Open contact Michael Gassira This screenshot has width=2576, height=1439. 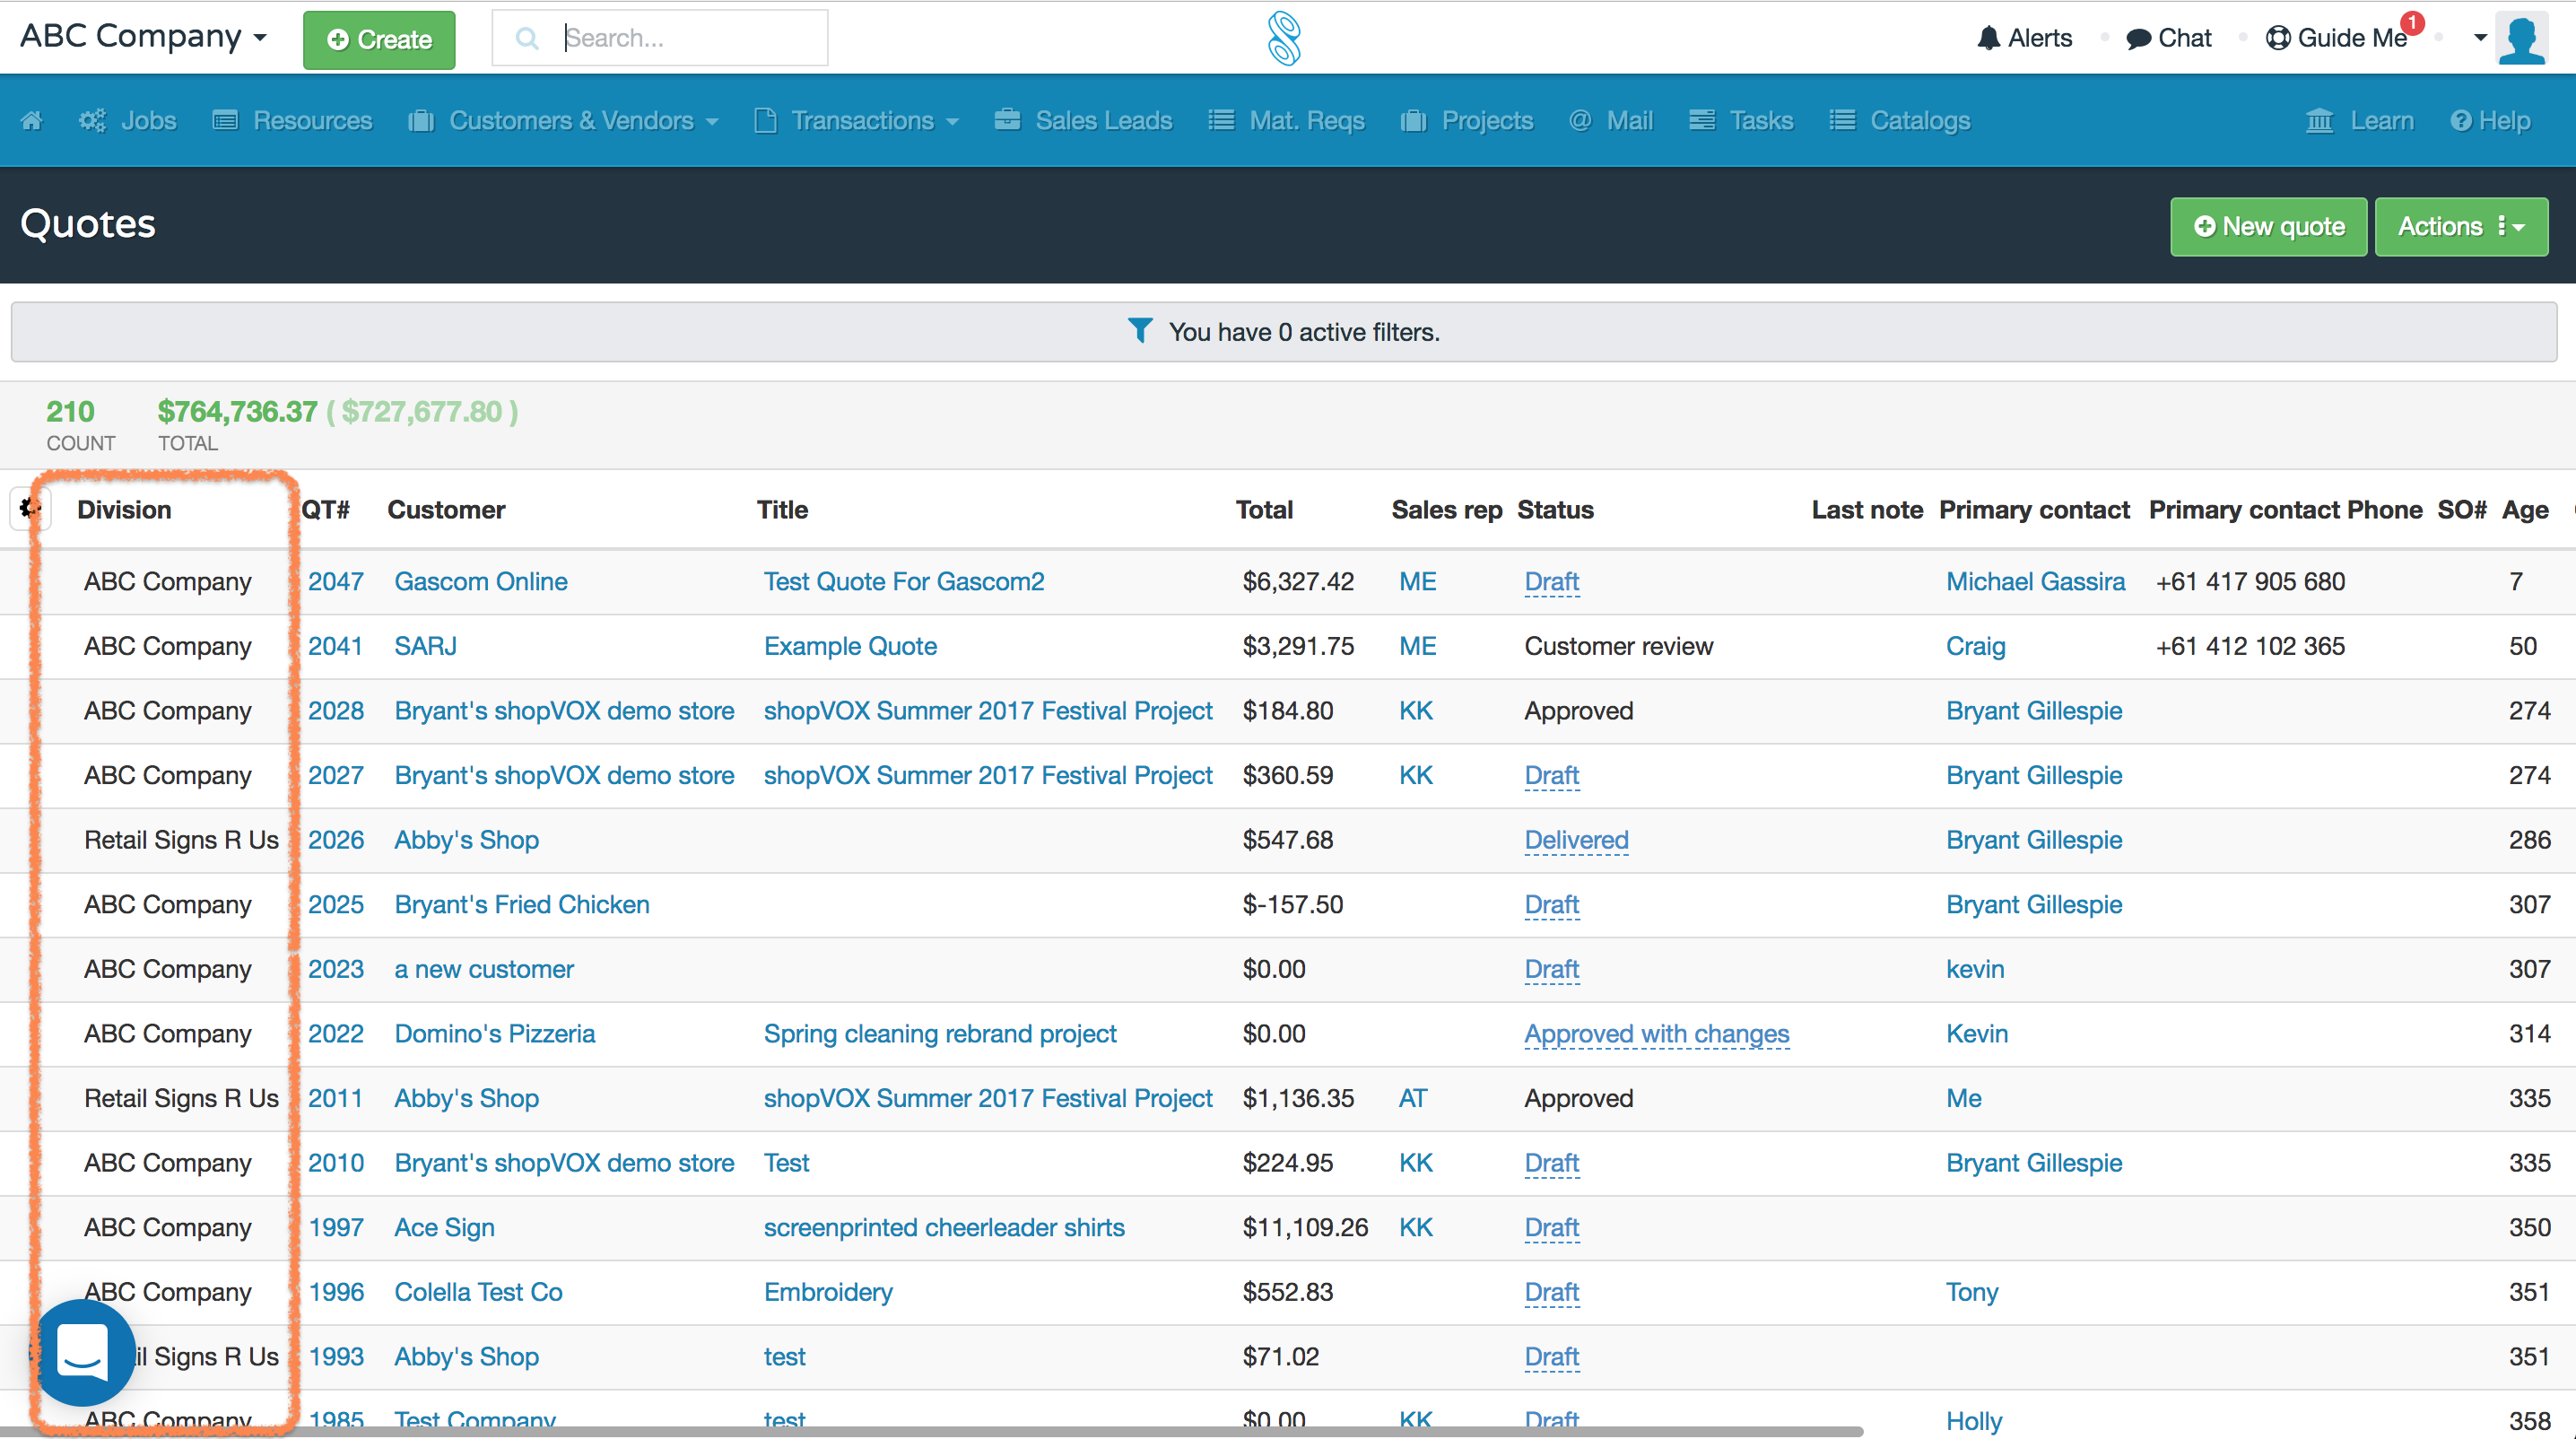tap(2035, 581)
